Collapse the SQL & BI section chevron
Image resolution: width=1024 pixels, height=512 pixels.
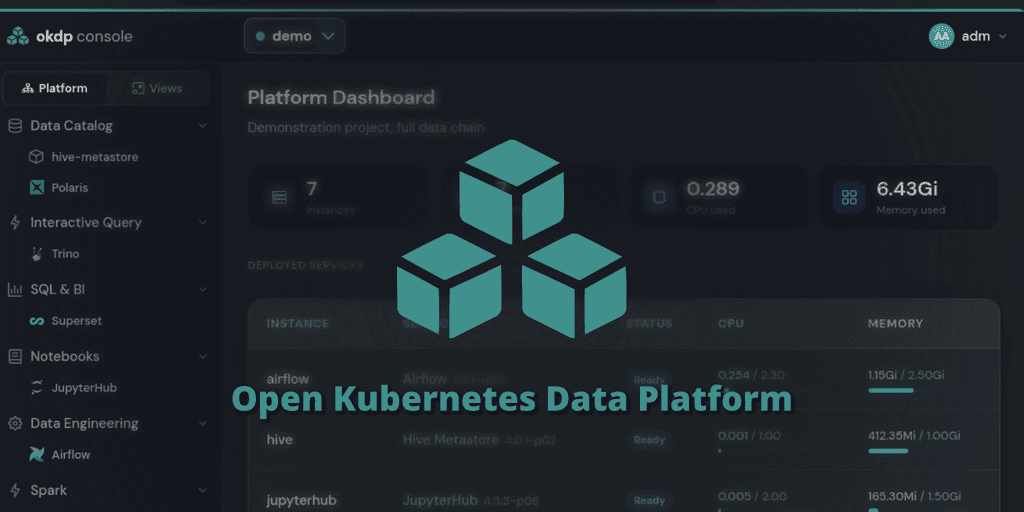(202, 289)
